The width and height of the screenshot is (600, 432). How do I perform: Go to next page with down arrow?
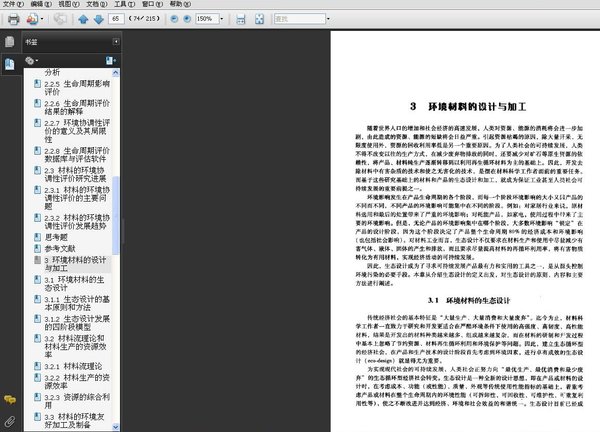(99, 19)
